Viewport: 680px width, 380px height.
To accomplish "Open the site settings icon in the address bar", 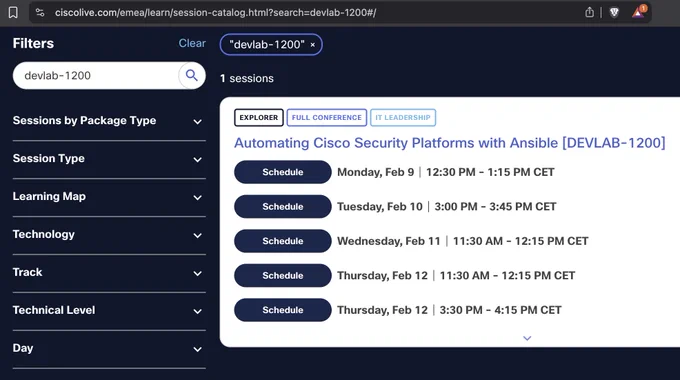I will pyautogui.click(x=40, y=13).
